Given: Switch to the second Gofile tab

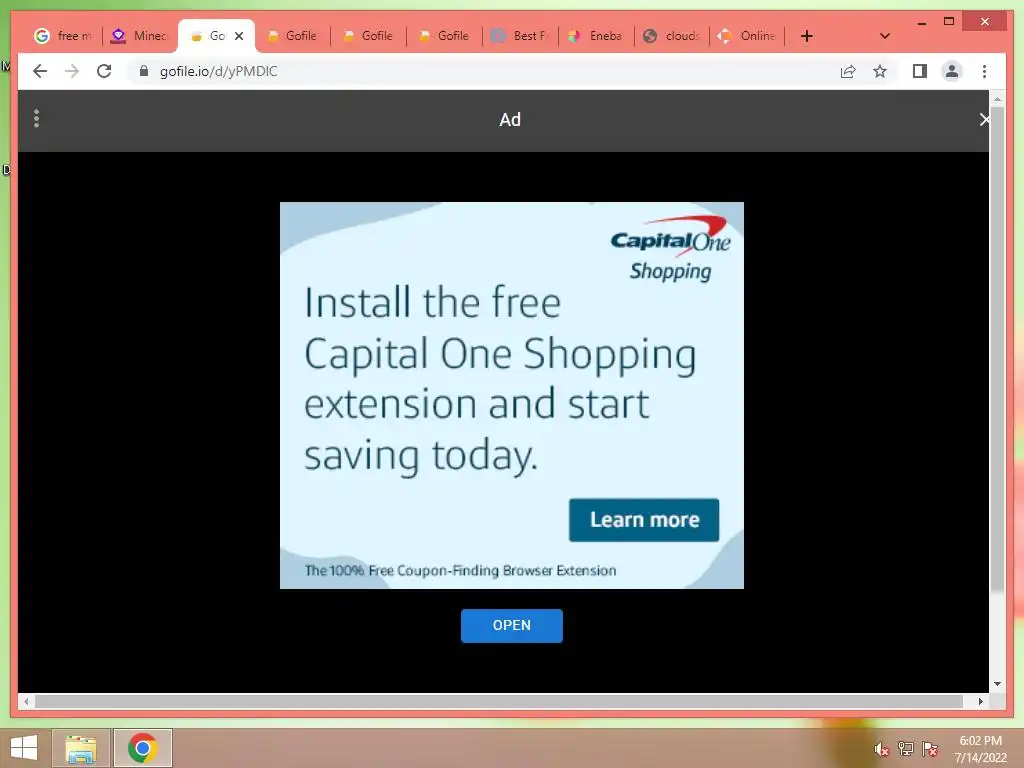Looking at the screenshot, I should (293, 36).
